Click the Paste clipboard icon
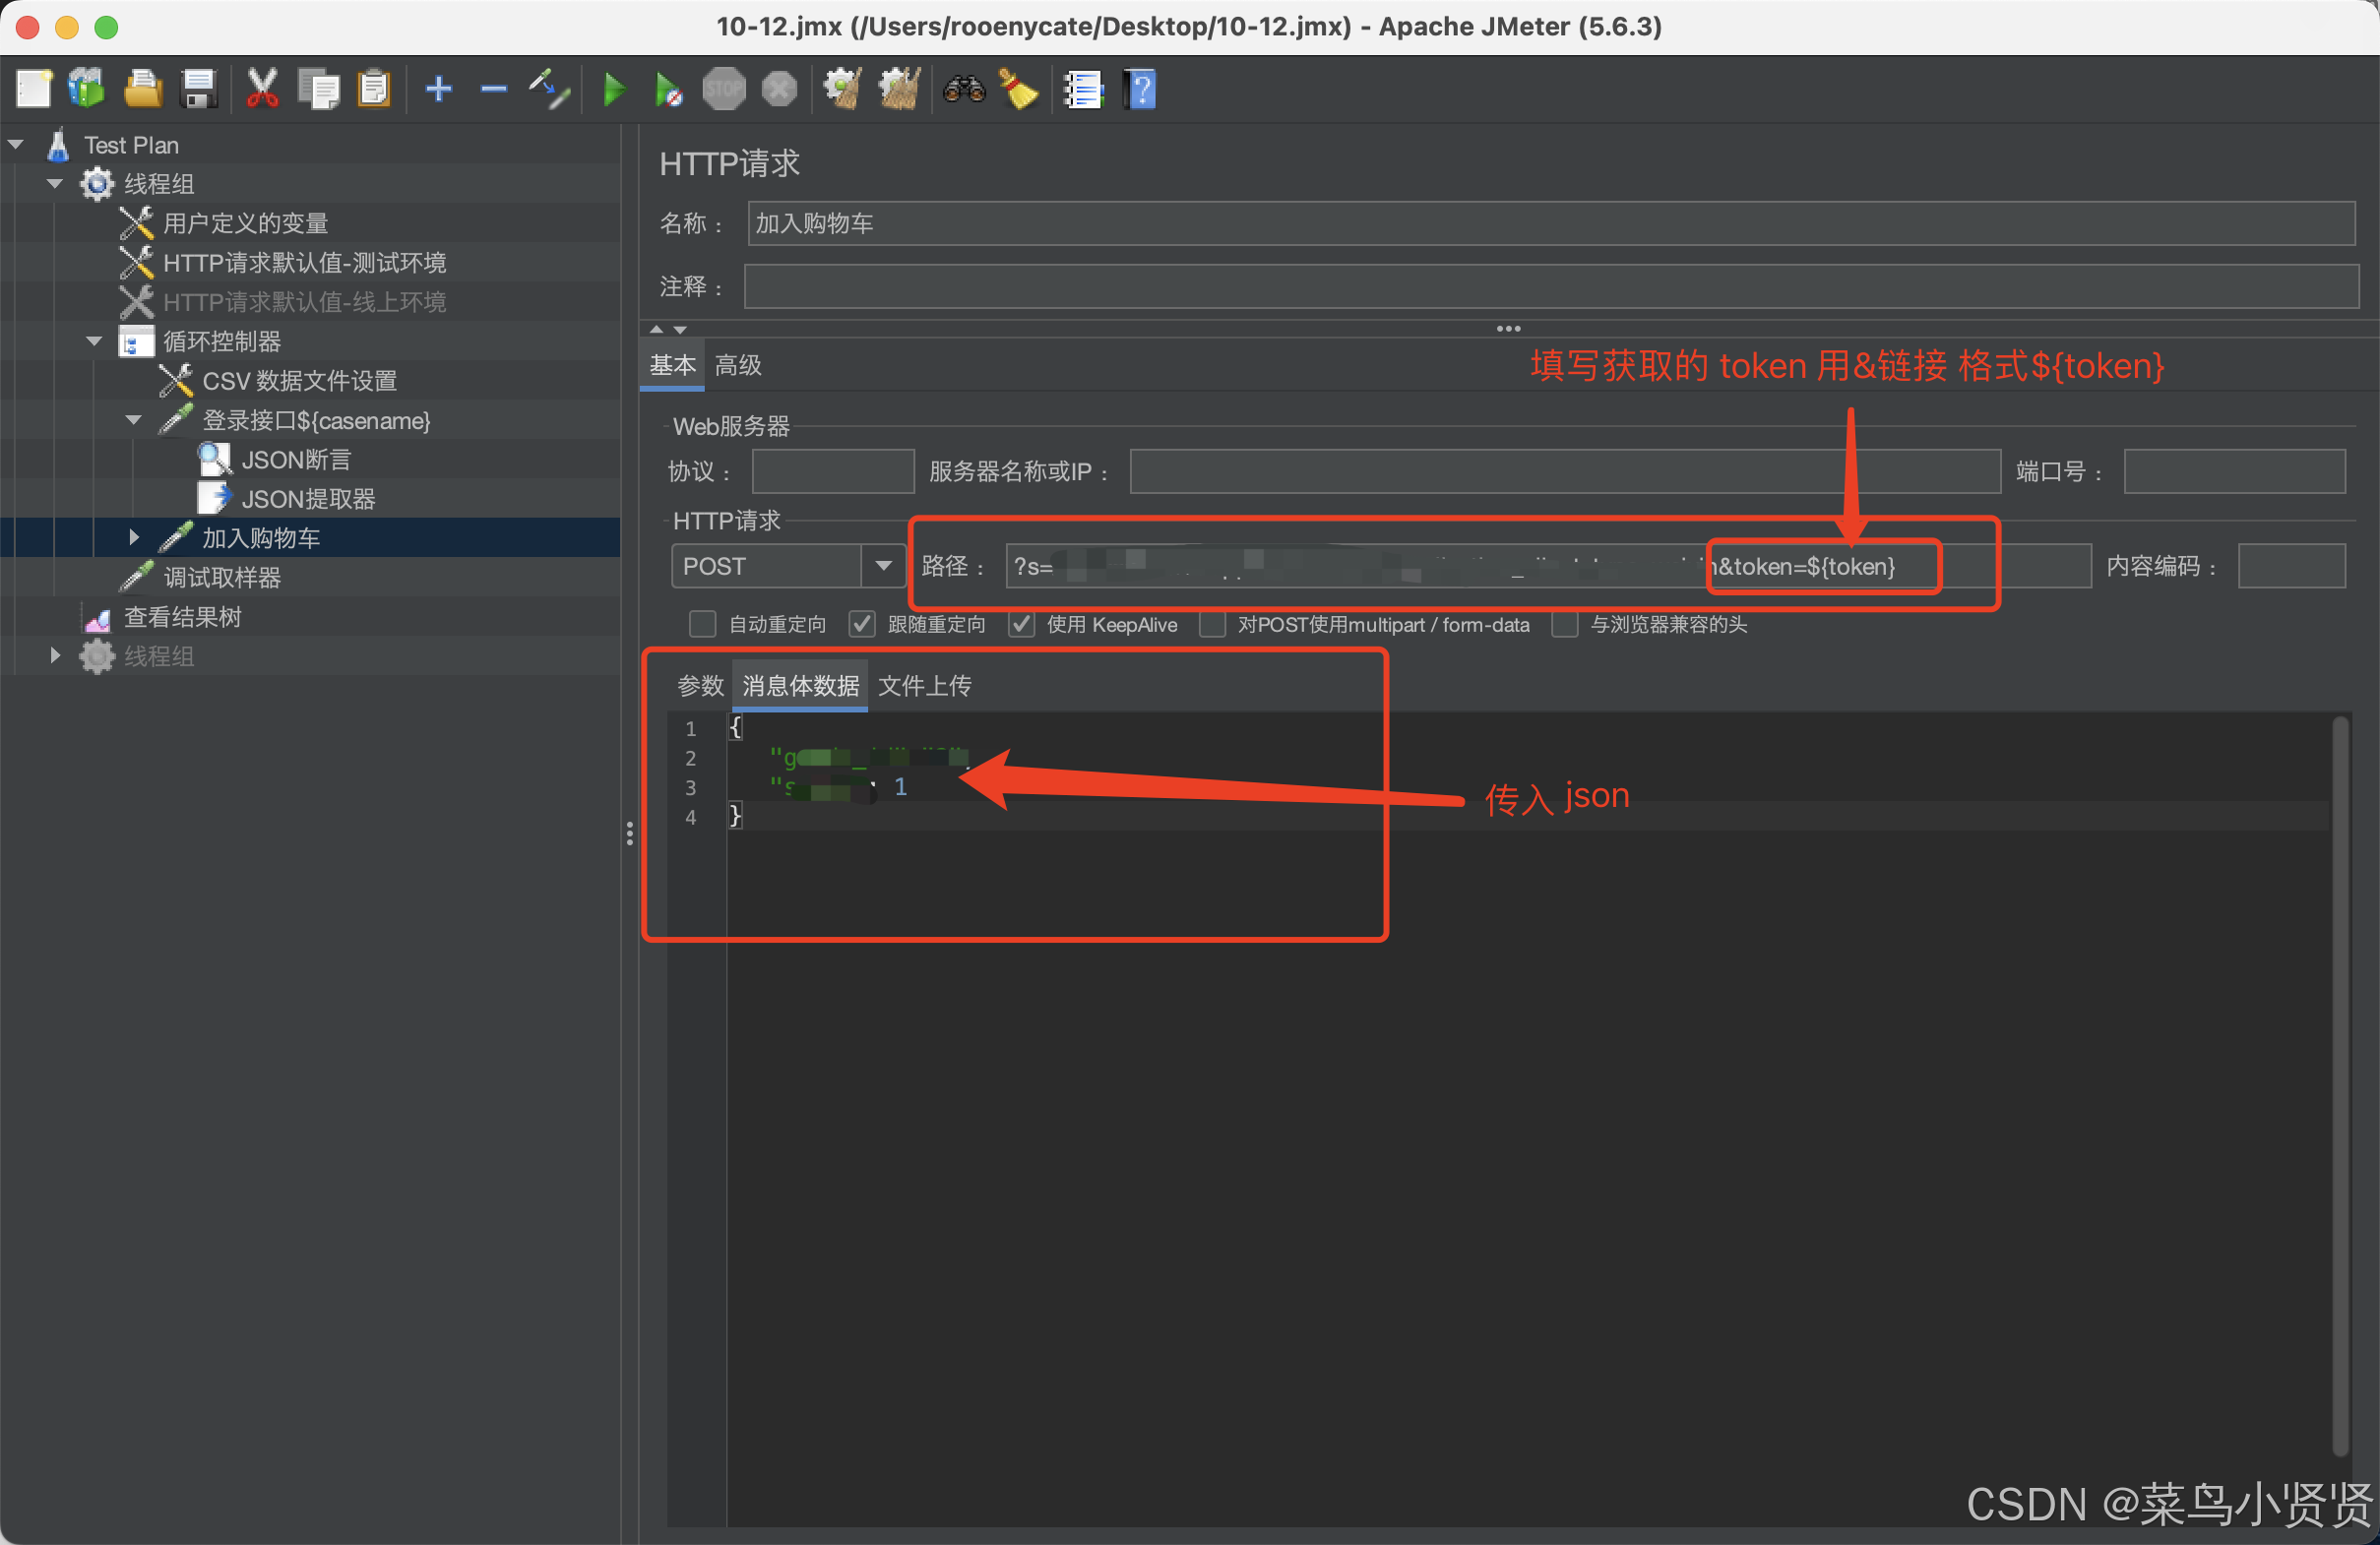 coord(374,90)
